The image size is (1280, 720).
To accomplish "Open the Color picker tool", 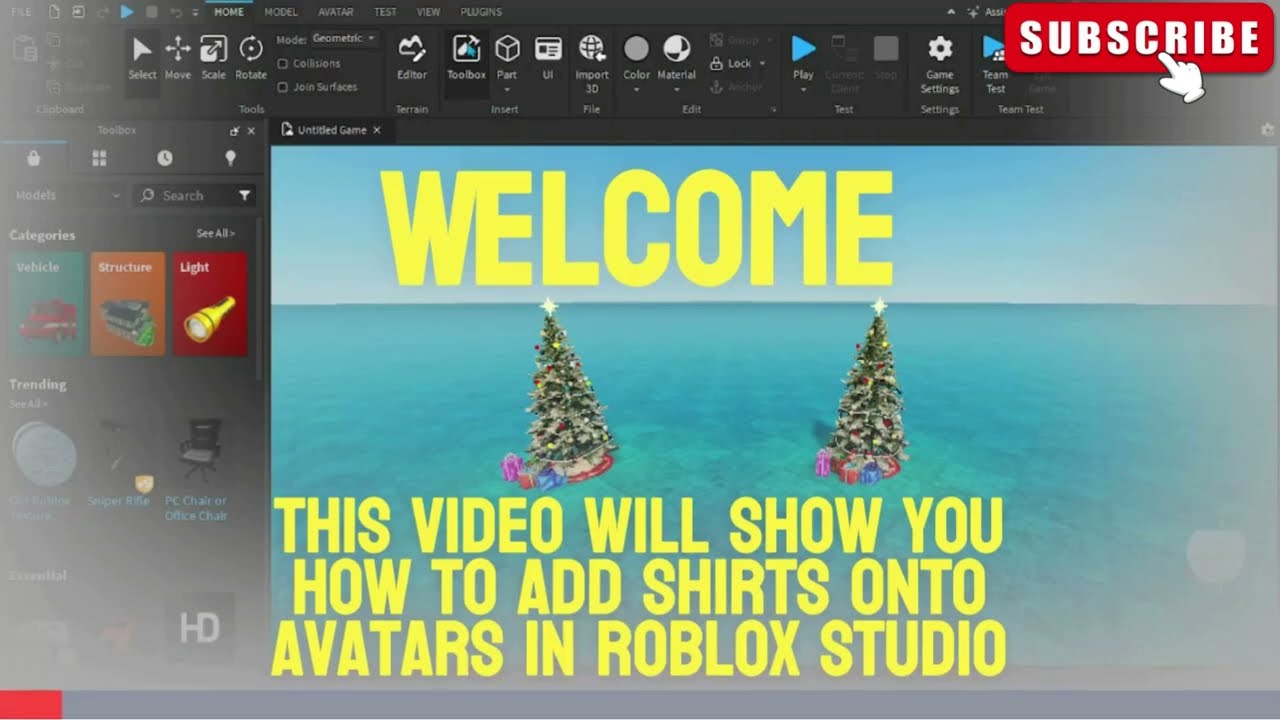I will point(636,56).
